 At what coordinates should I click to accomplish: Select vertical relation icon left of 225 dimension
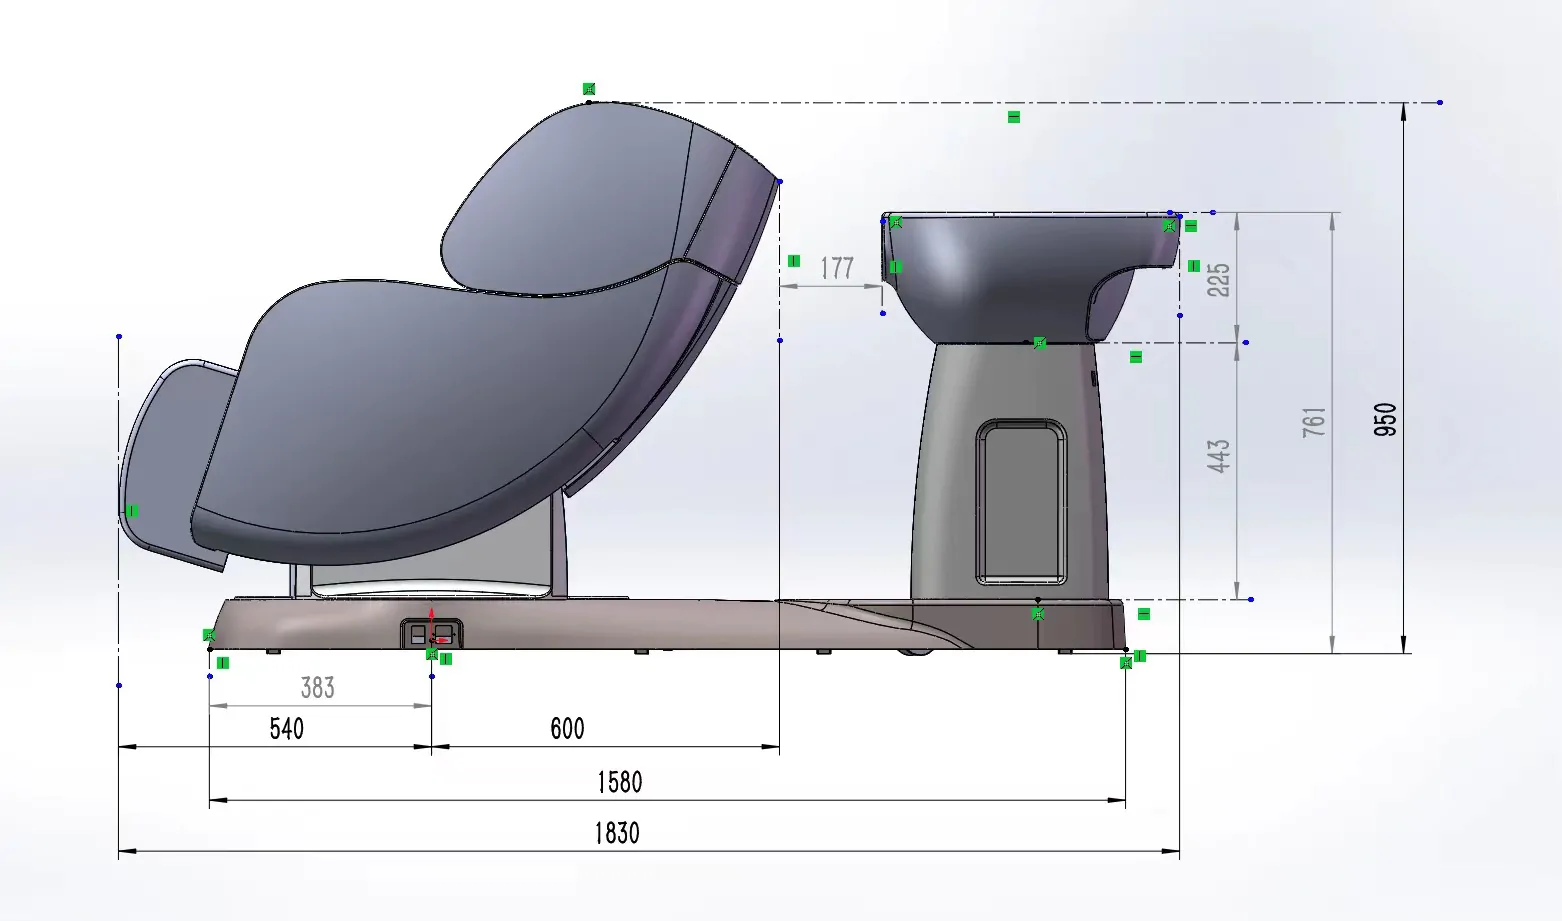(1193, 266)
